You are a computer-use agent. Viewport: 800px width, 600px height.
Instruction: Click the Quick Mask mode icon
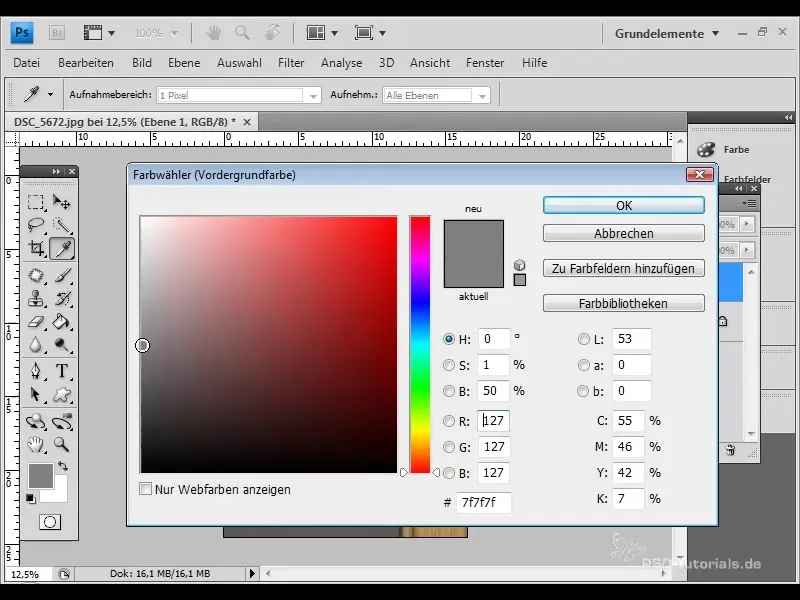click(x=48, y=522)
